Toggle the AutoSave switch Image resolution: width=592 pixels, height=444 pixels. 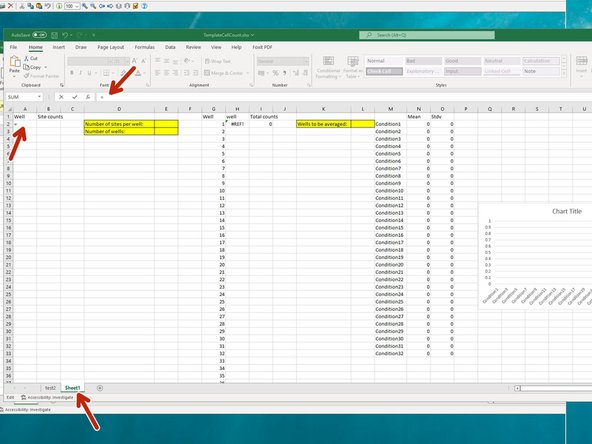click(x=39, y=35)
